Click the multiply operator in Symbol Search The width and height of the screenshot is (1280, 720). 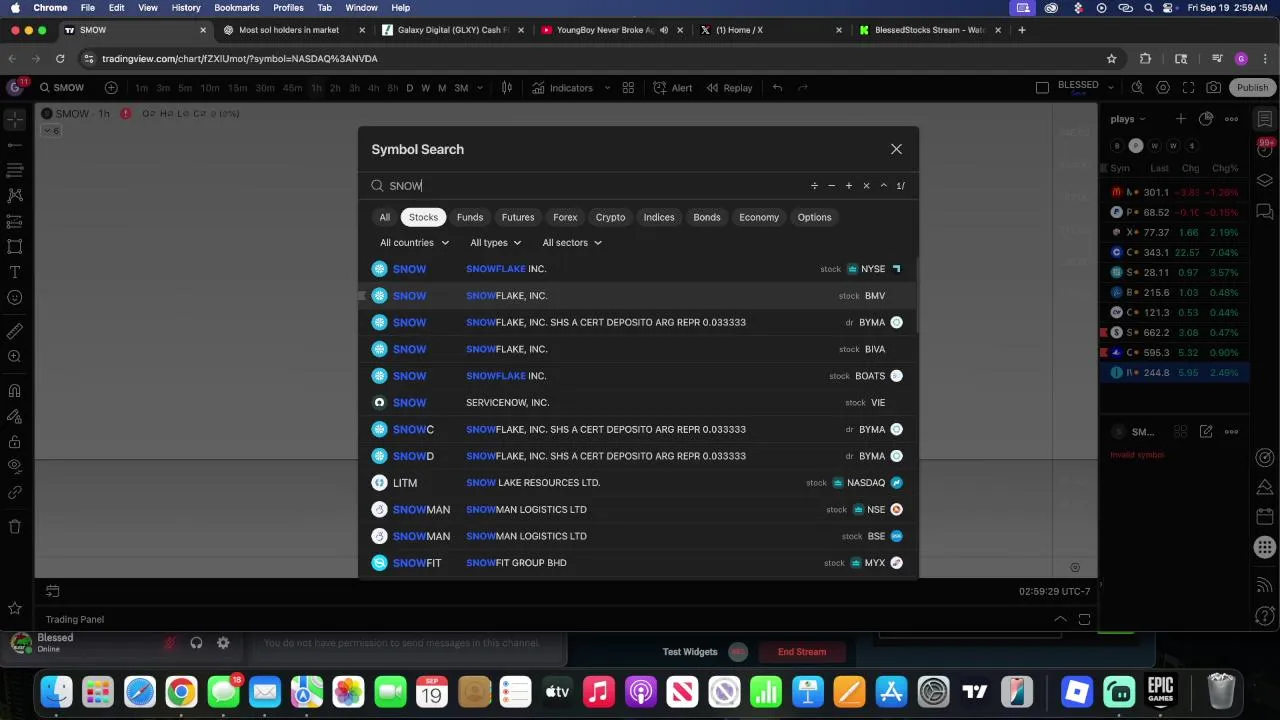click(x=866, y=186)
